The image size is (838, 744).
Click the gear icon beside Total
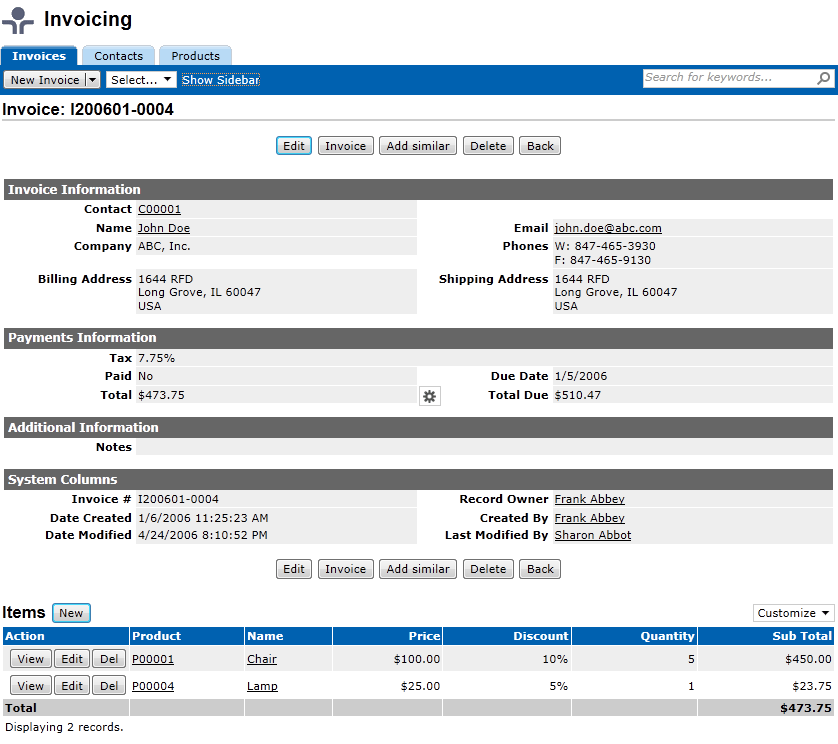tap(429, 397)
